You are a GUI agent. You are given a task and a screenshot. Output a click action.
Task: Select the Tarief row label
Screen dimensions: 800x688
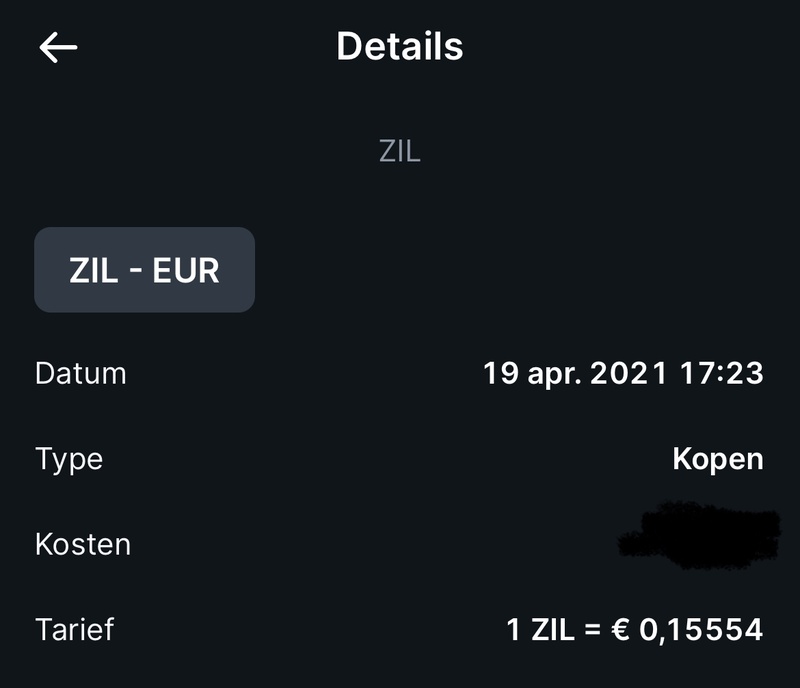(x=75, y=630)
